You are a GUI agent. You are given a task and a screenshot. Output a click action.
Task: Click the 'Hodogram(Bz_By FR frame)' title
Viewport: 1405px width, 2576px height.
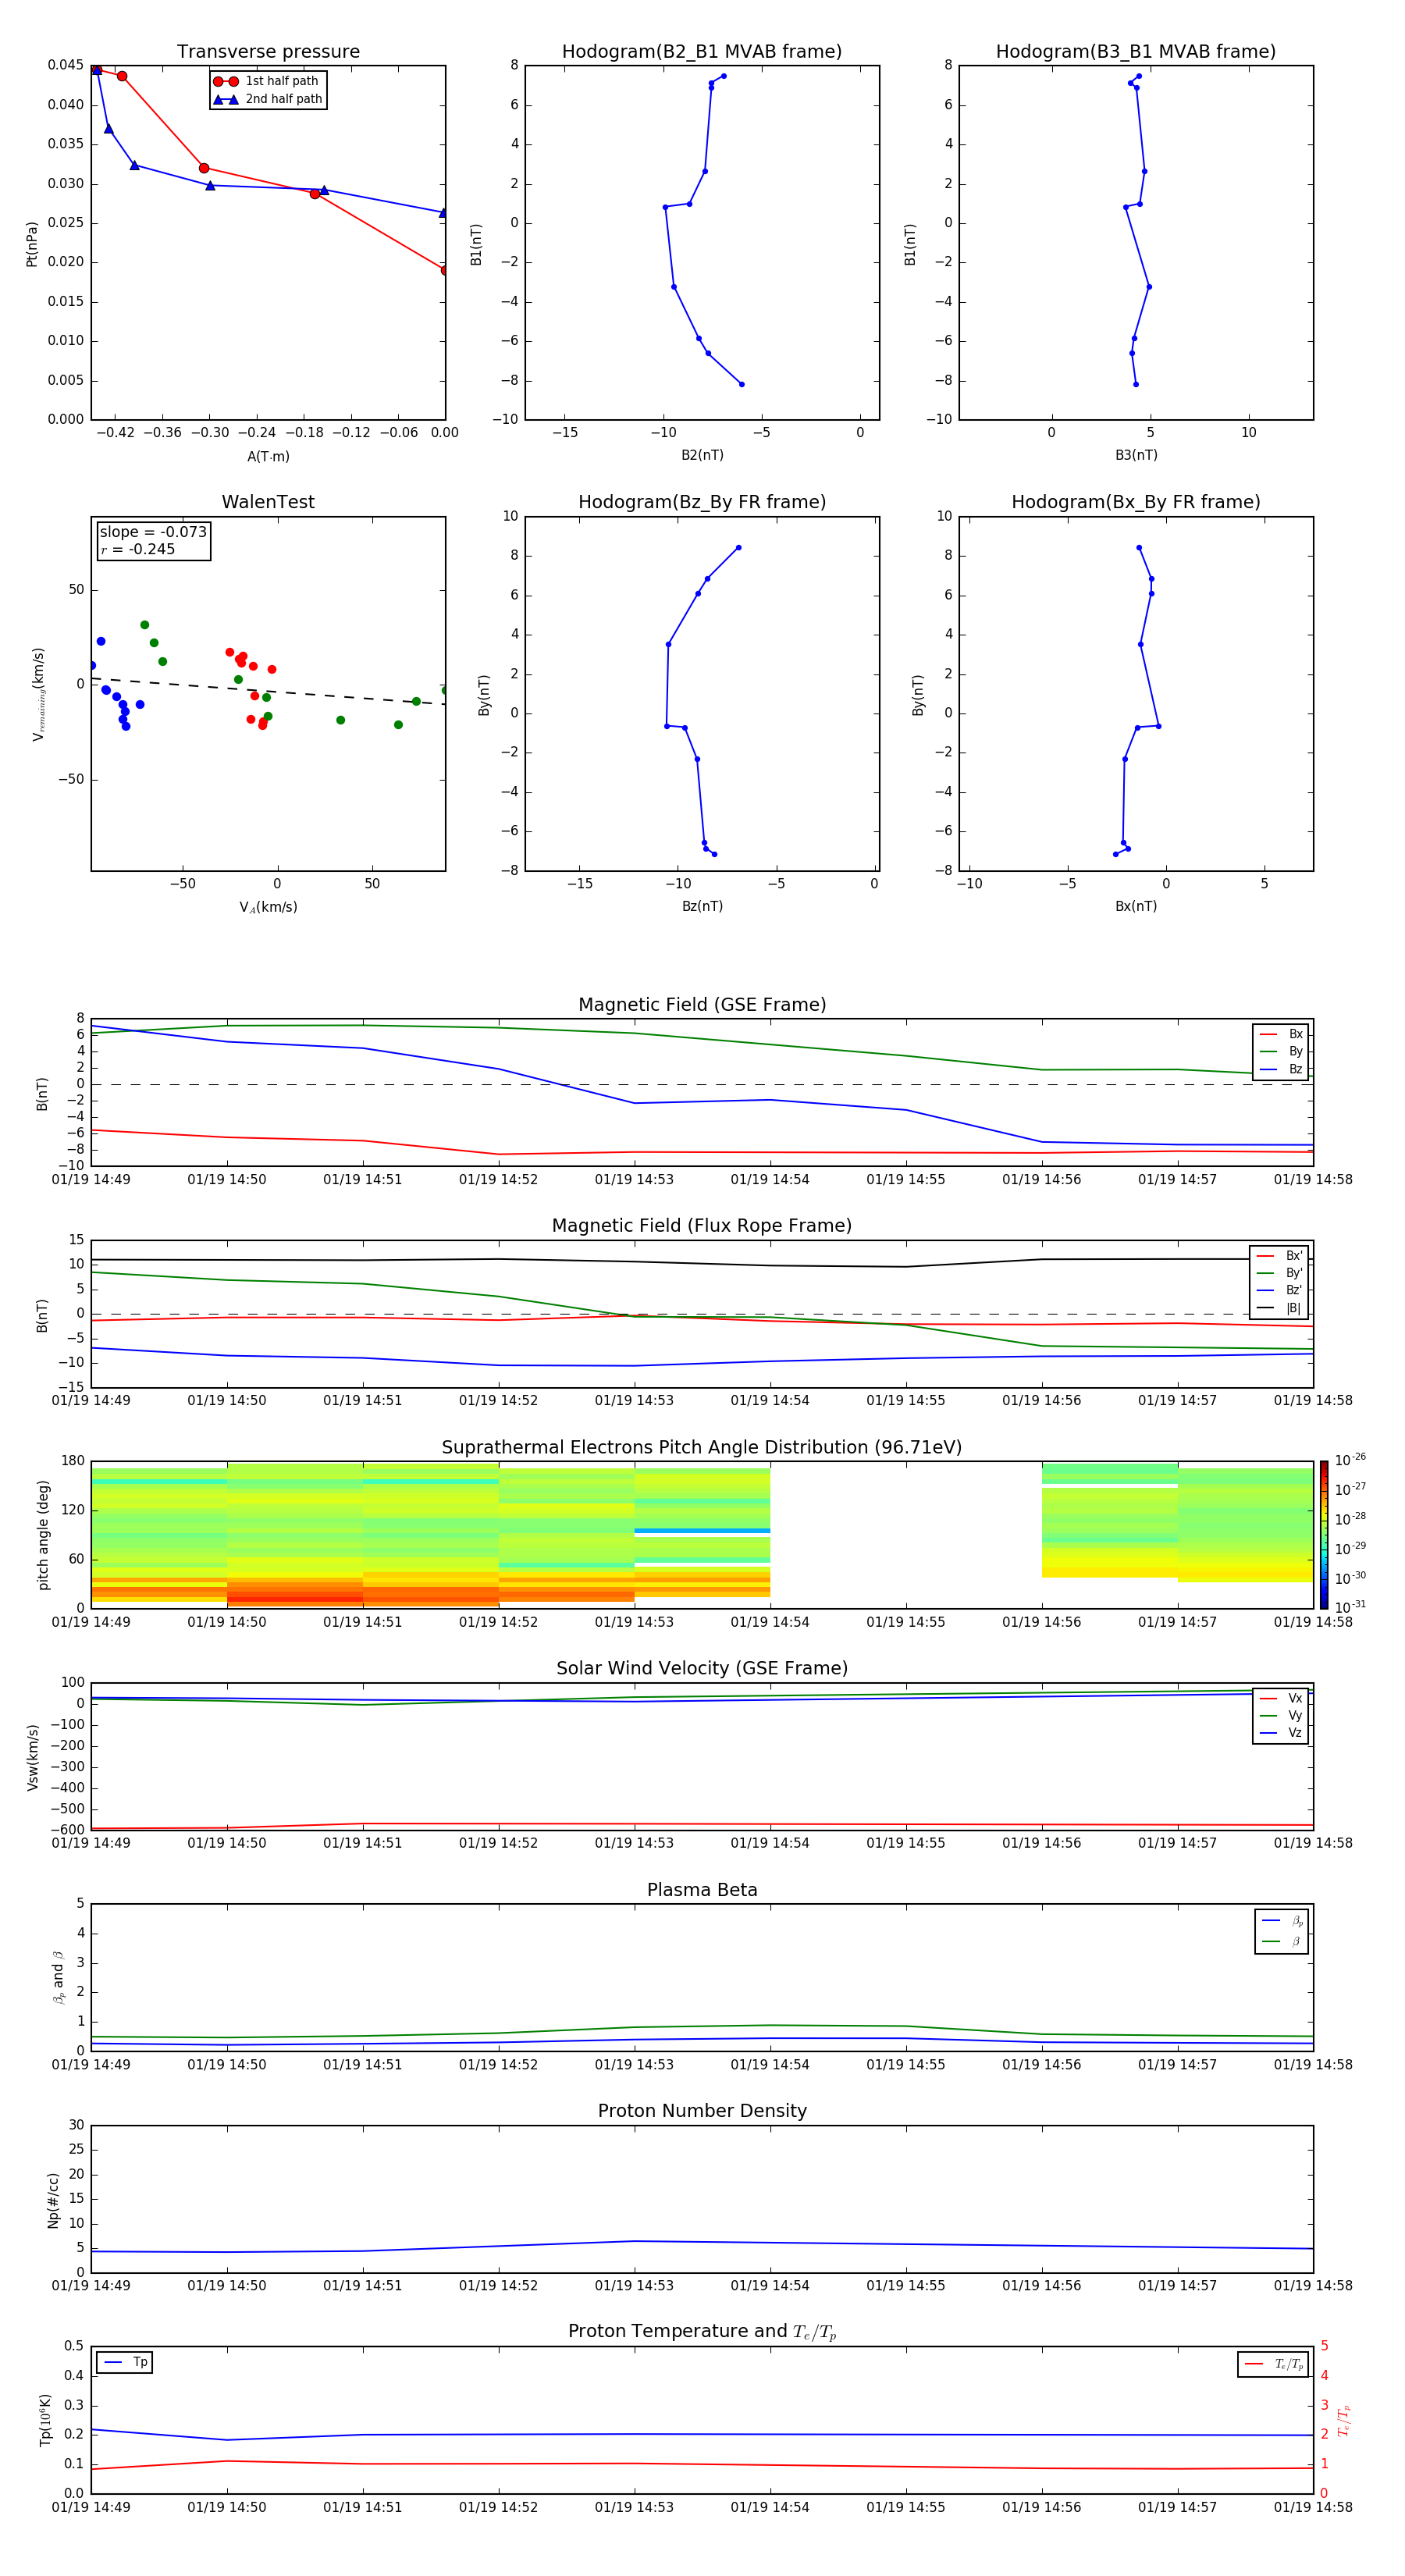tap(702, 502)
